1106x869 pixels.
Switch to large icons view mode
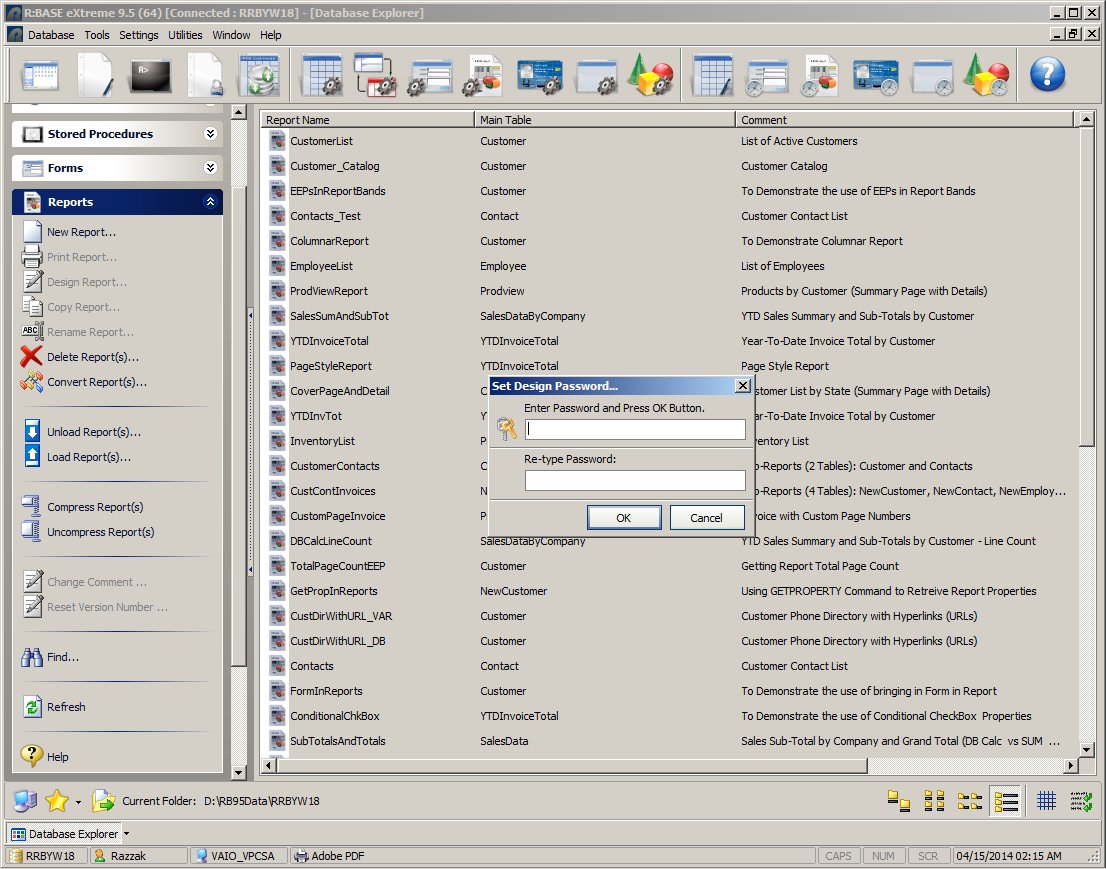tap(899, 801)
